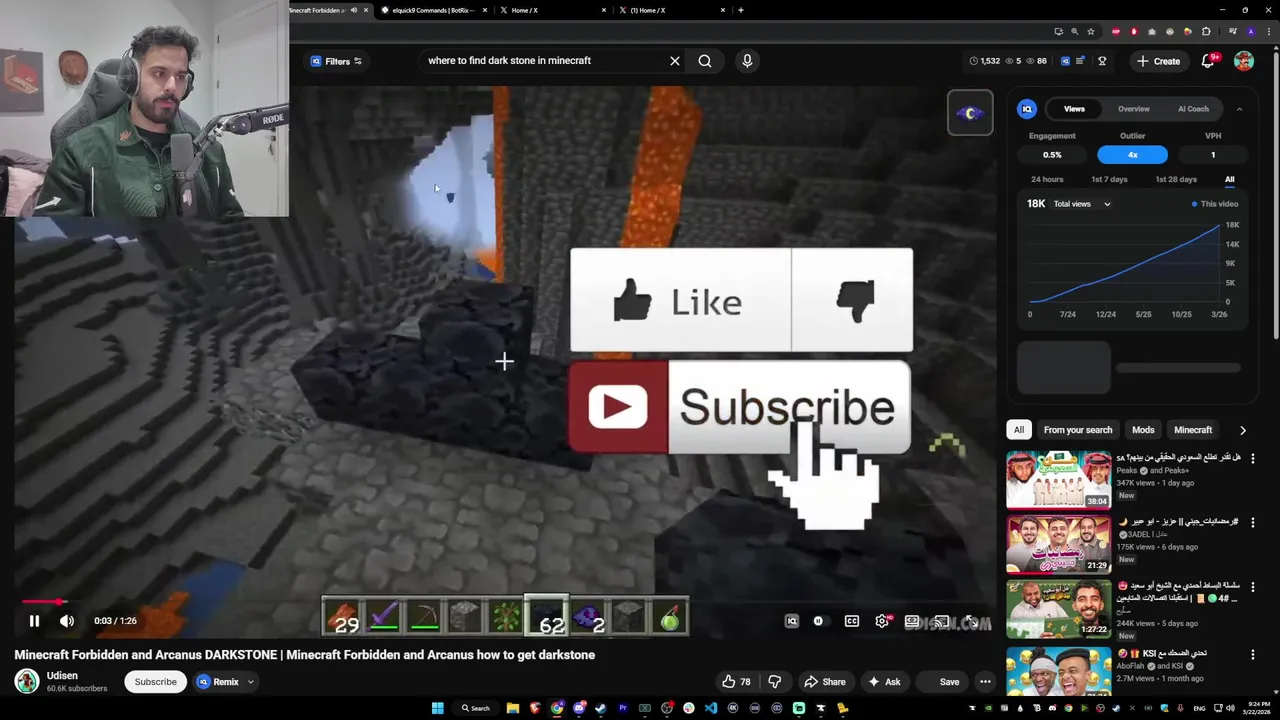Mute the video volume speaker icon
Screen dimensions: 1280x720
(67, 621)
